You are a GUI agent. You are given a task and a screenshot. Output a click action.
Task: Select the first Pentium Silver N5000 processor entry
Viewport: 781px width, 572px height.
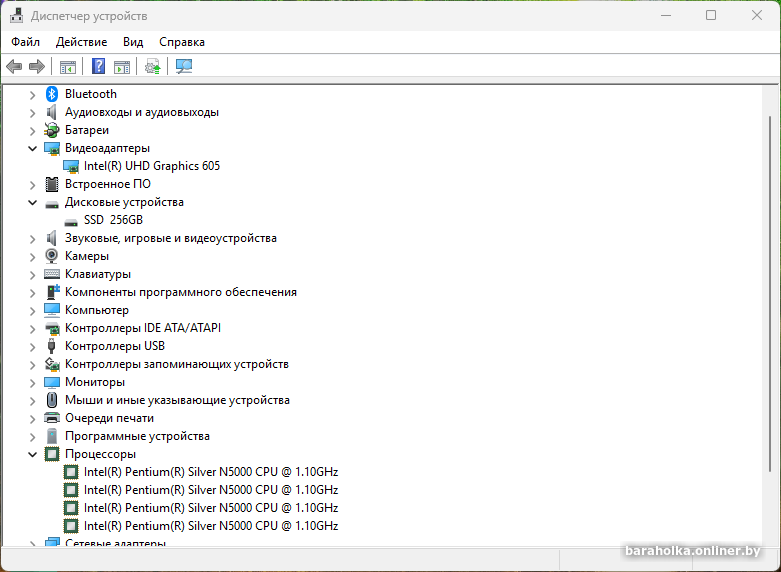211,472
